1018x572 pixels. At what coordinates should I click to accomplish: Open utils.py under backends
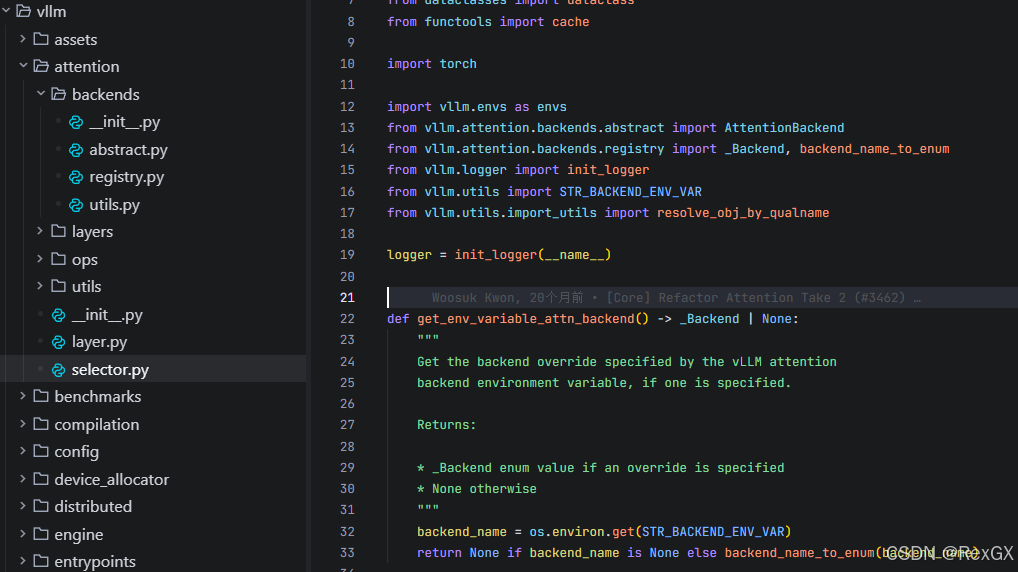(x=114, y=205)
